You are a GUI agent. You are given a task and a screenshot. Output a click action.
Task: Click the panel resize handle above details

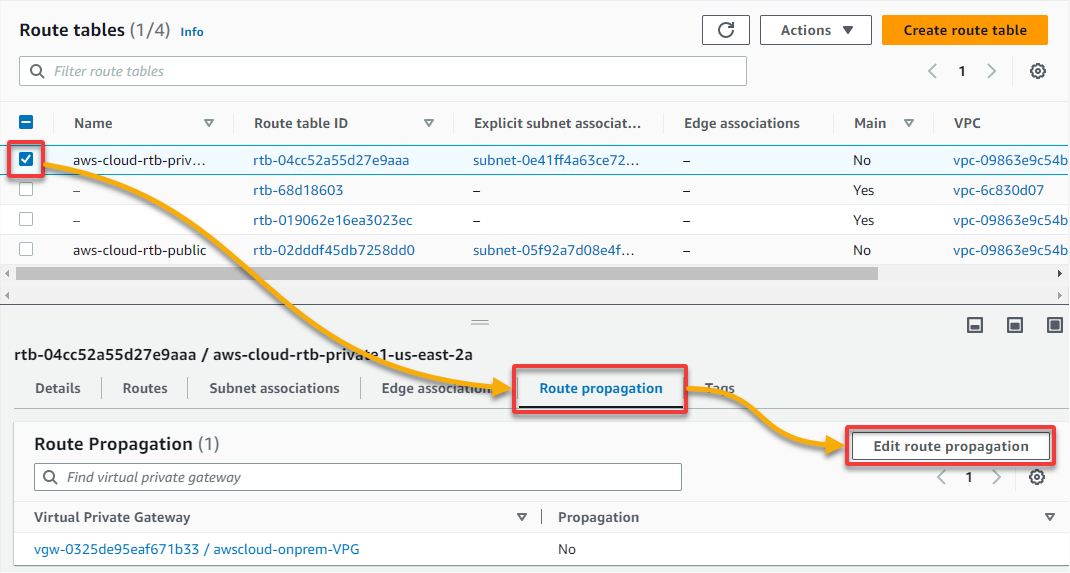tap(480, 321)
